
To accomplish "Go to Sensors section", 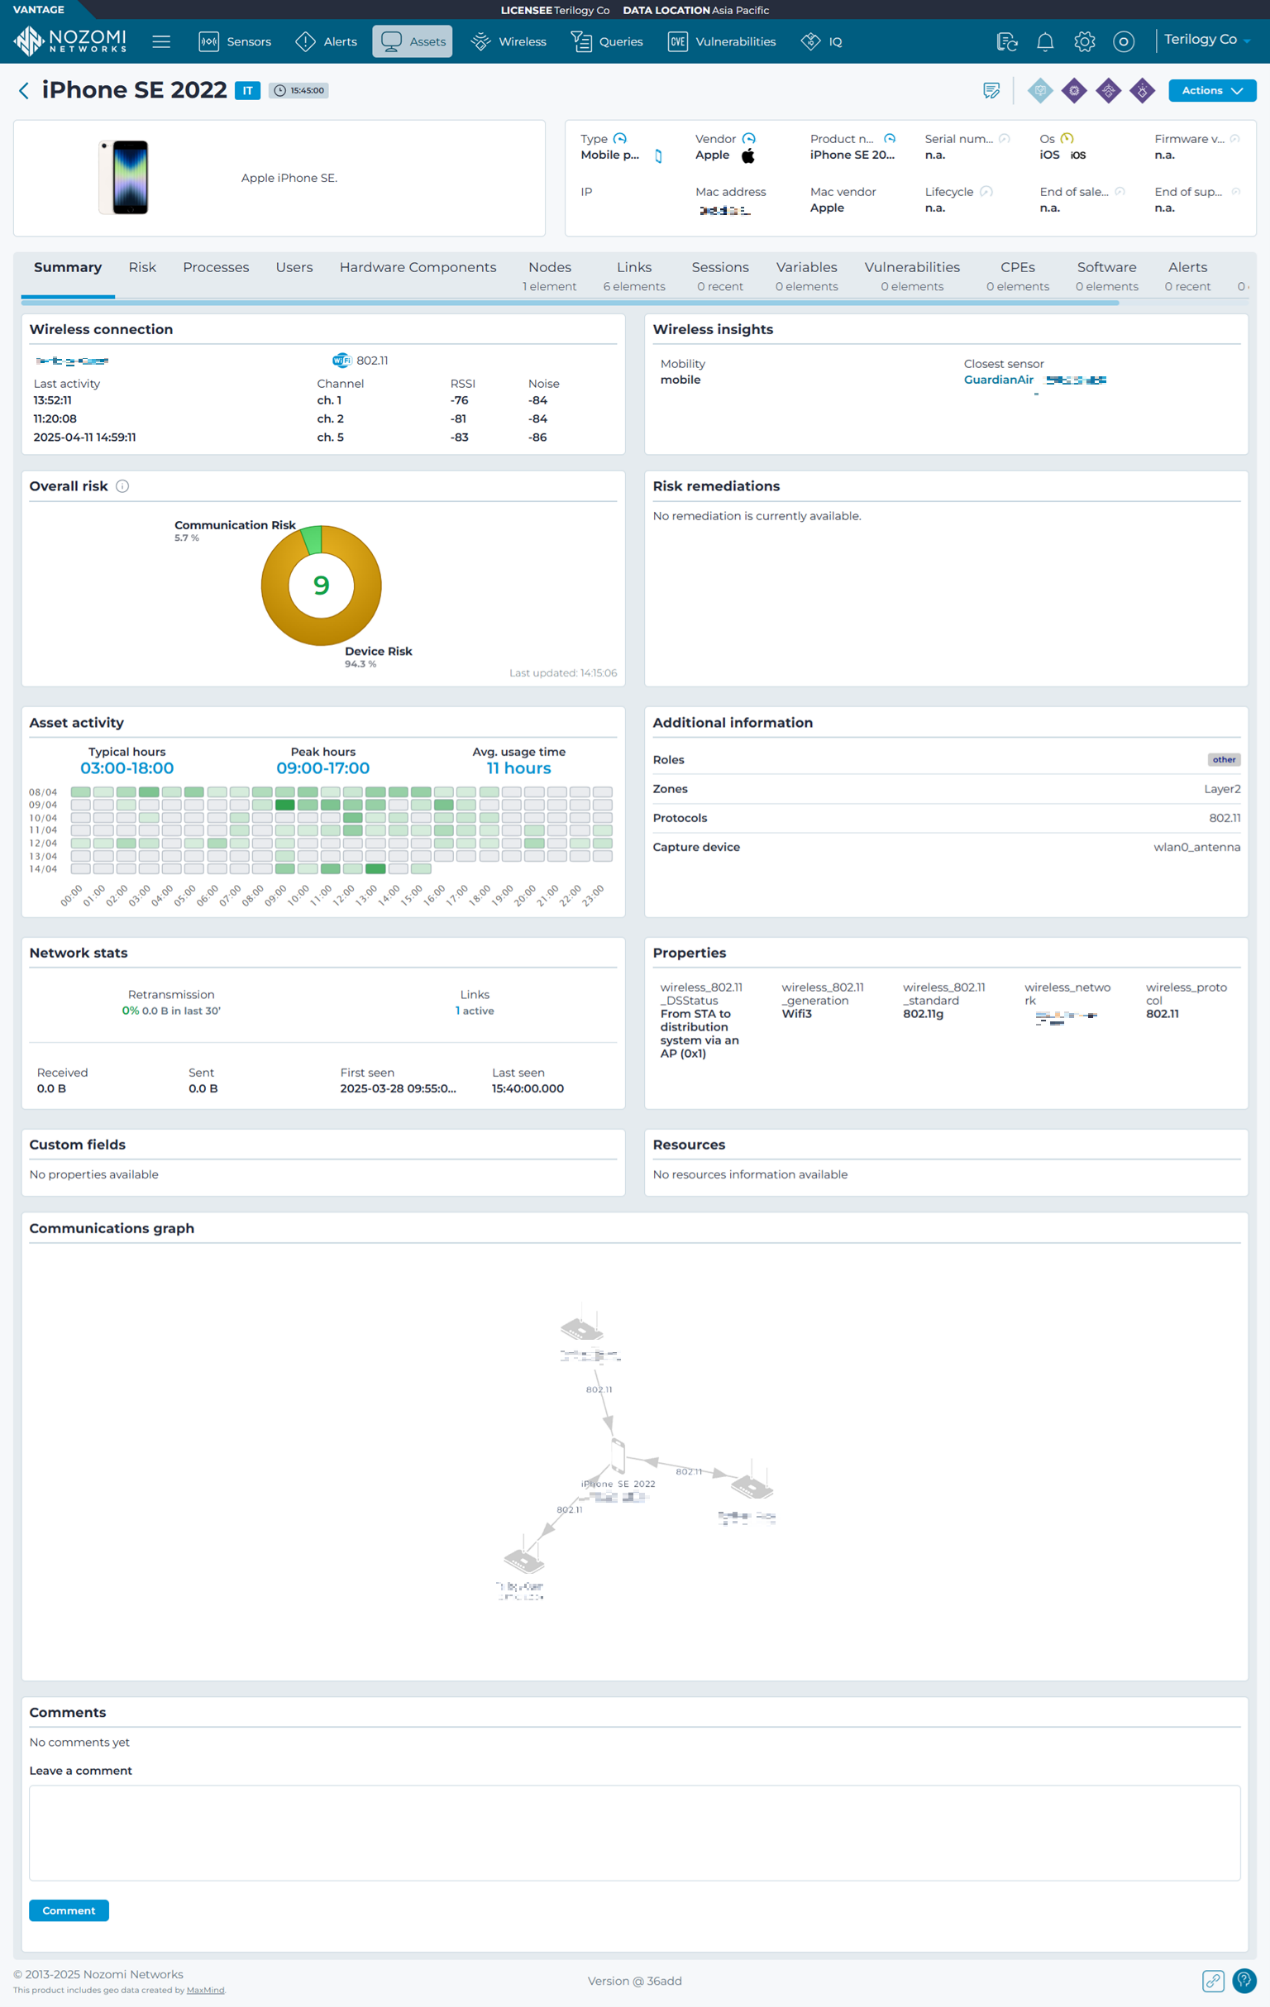I will [235, 41].
